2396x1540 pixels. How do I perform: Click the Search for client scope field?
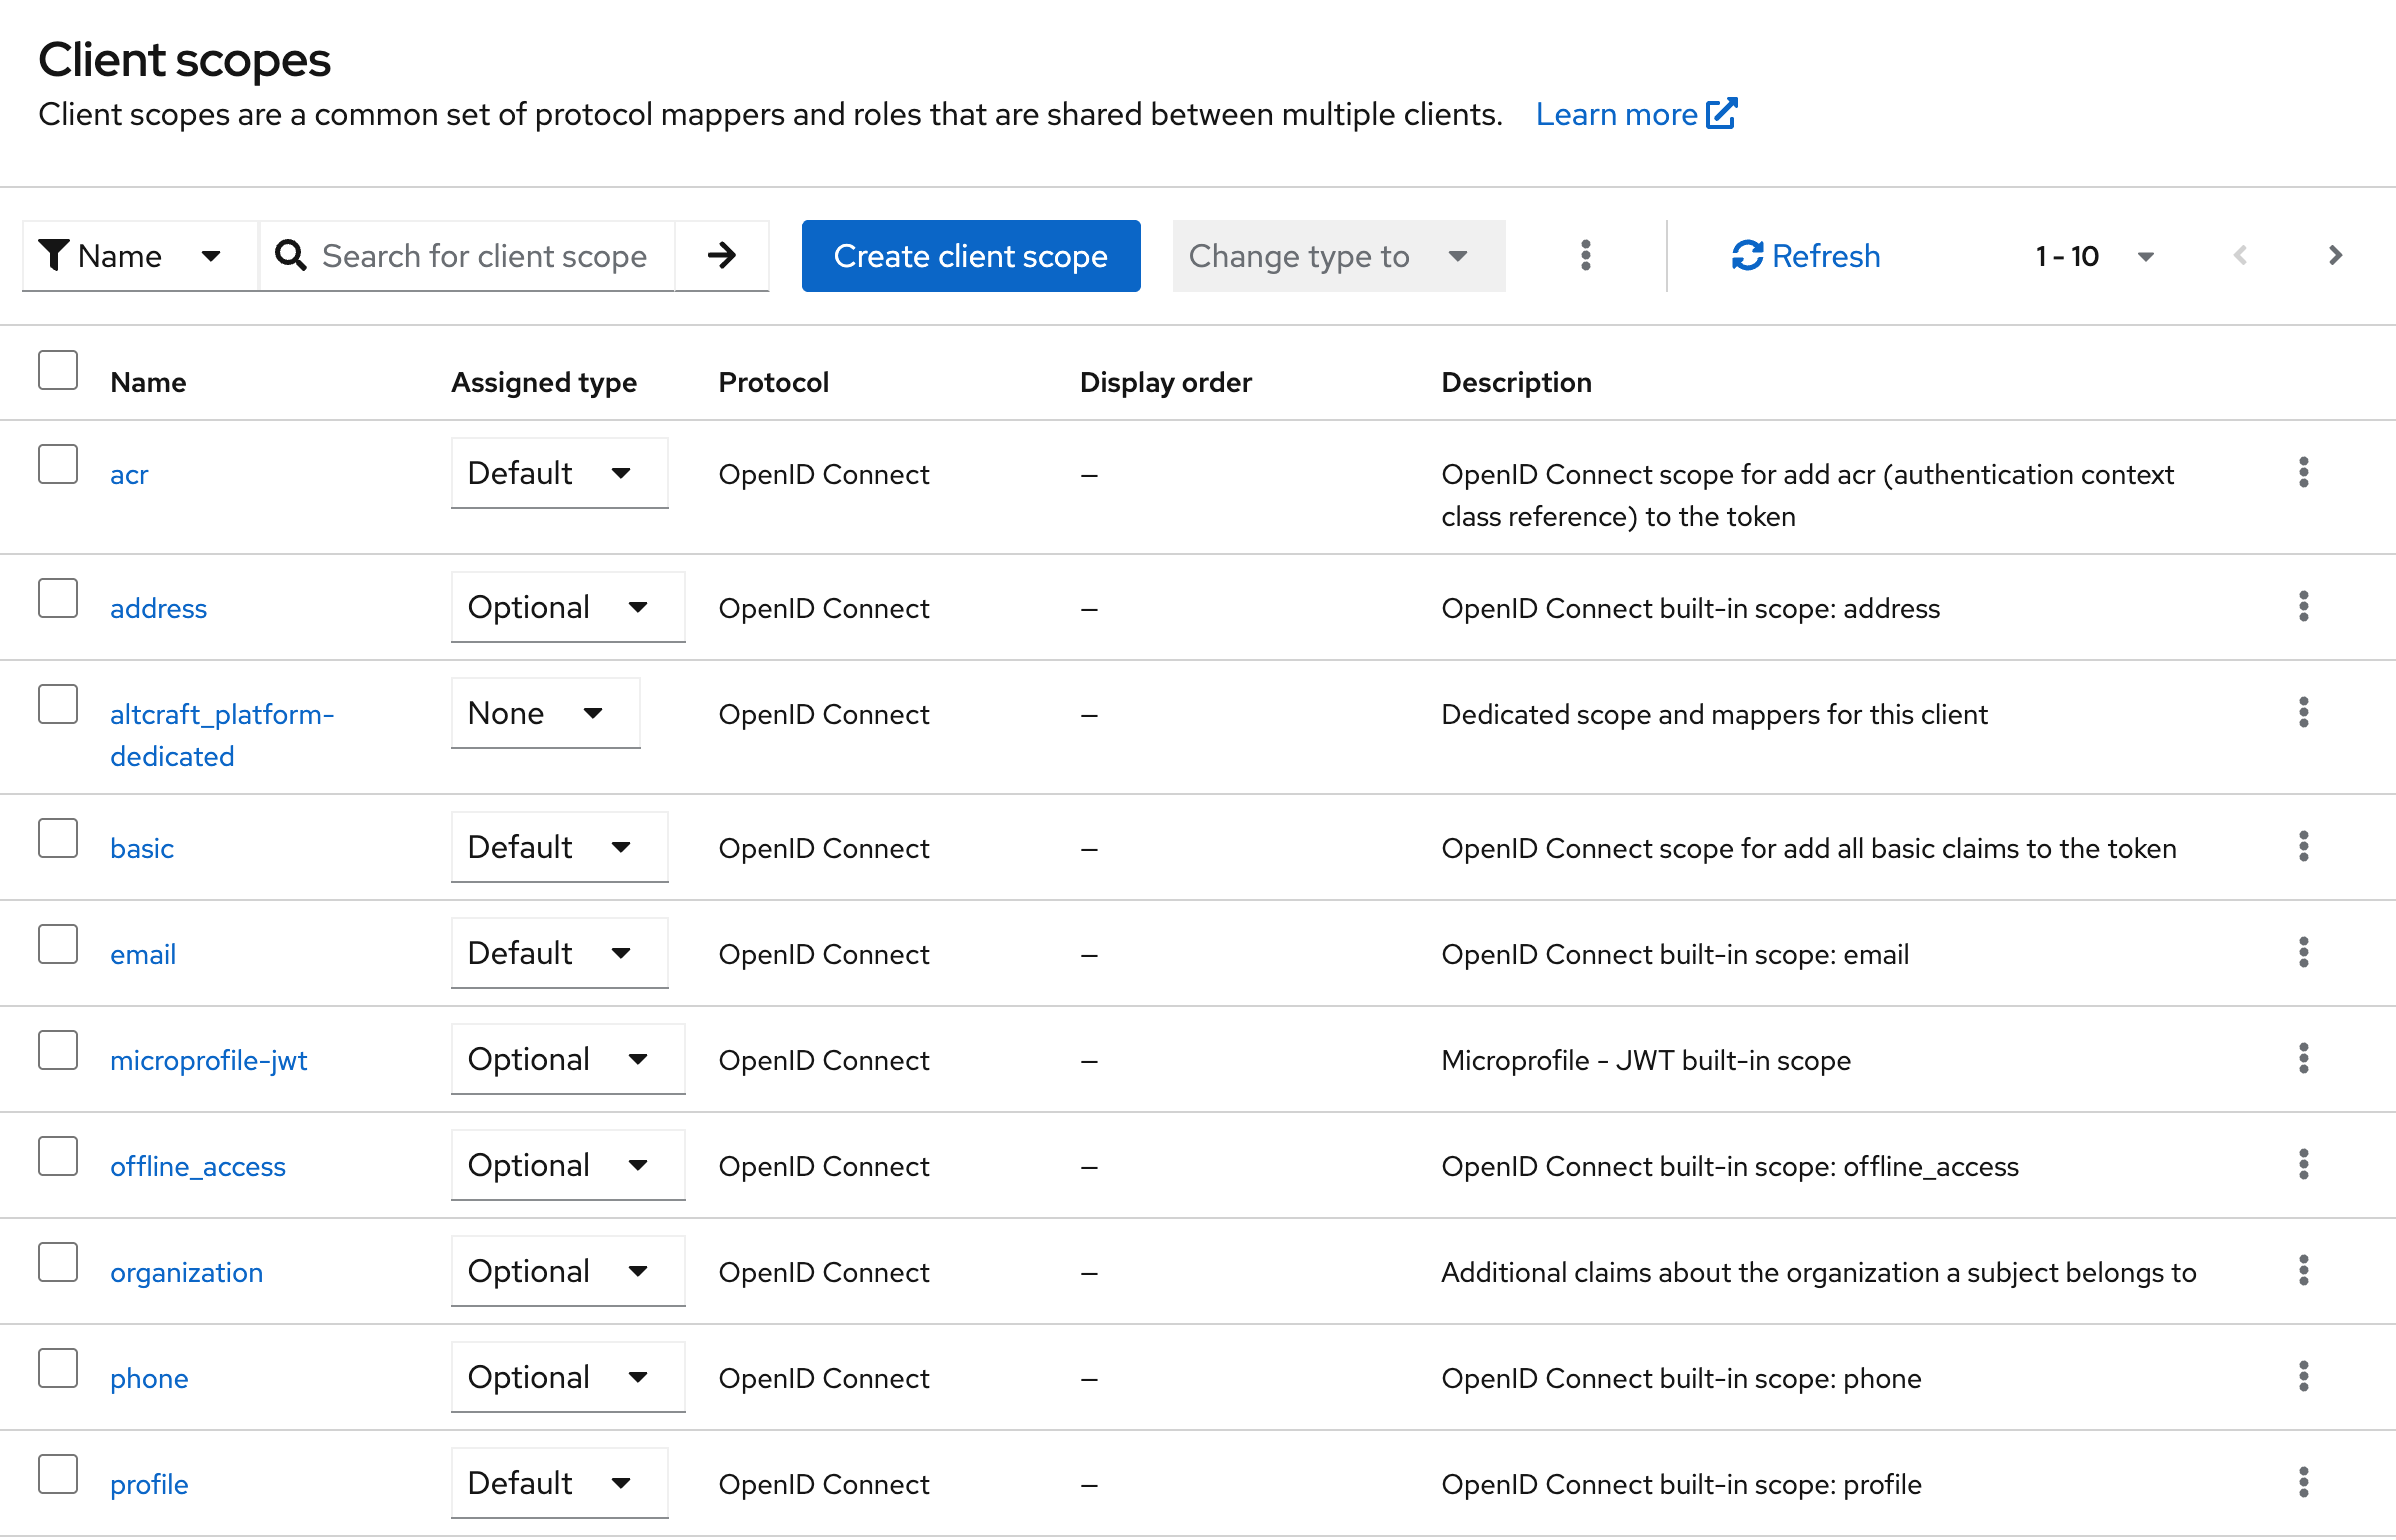click(484, 256)
